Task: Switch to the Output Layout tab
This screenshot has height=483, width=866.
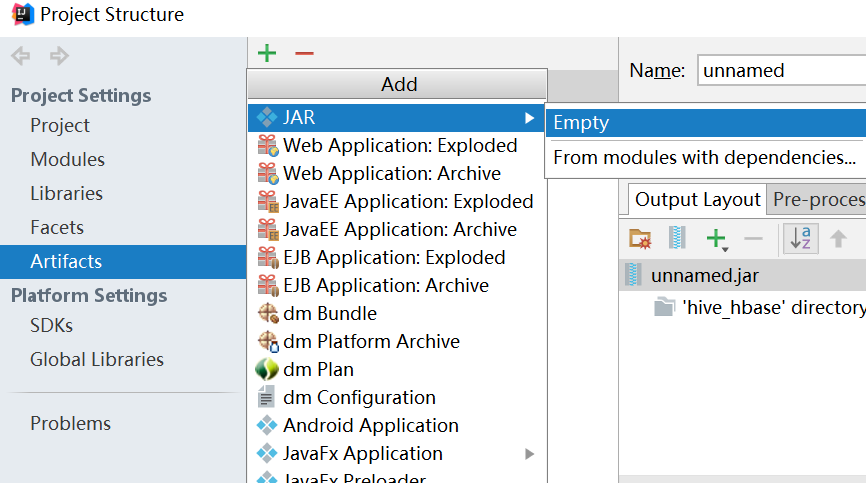Action: pos(698,199)
